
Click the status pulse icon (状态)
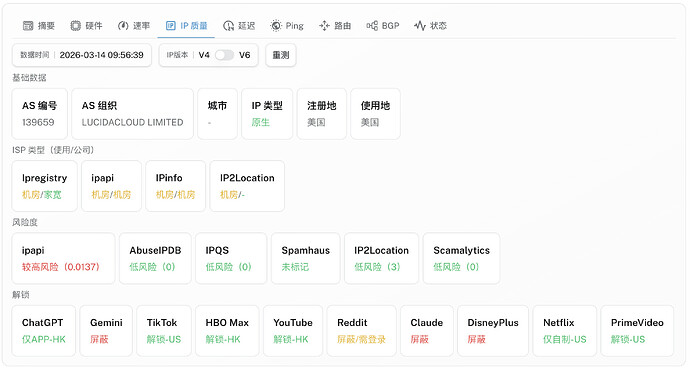(x=420, y=26)
